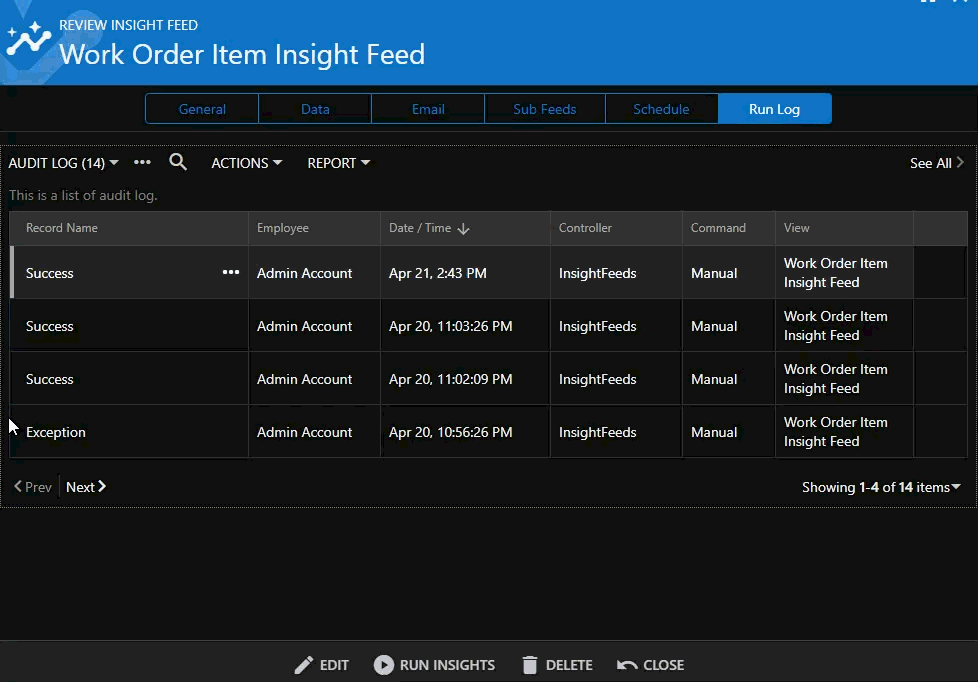The height and width of the screenshot is (682, 978).
Task: Run insights with the play button
Action: (x=434, y=665)
